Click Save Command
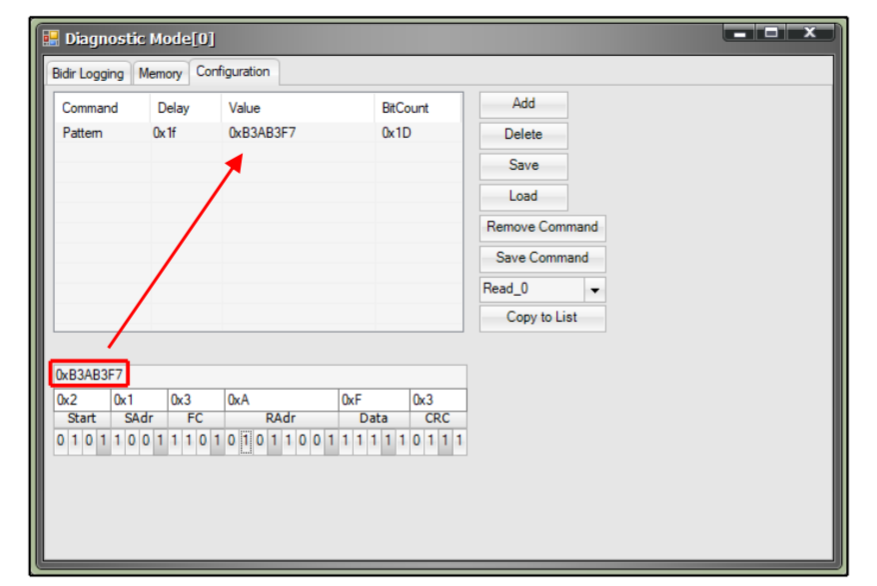 coord(542,258)
